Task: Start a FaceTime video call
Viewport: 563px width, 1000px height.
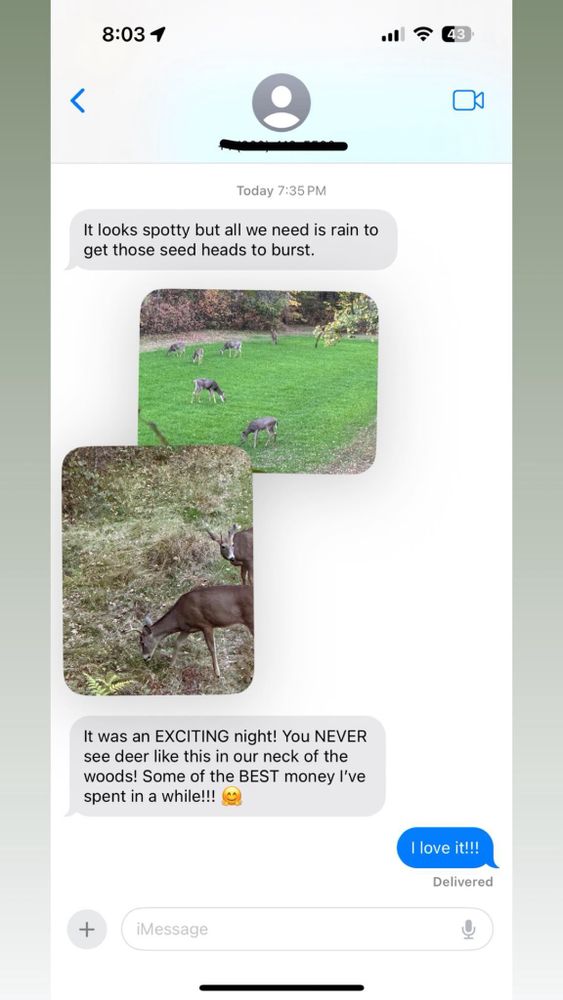Action: click(x=468, y=100)
